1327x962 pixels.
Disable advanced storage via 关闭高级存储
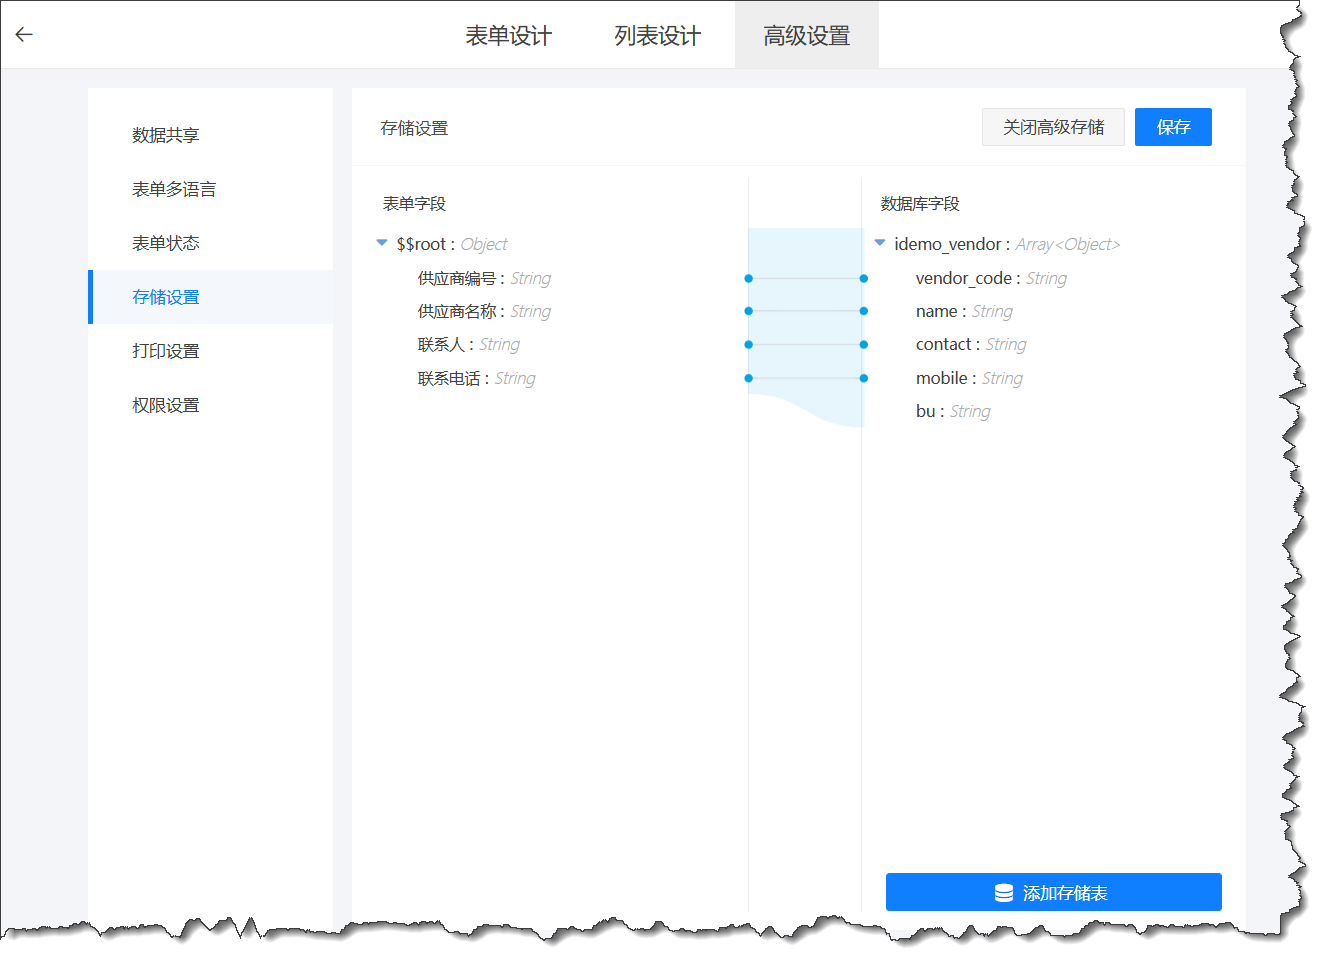[x=1052, y=126]
